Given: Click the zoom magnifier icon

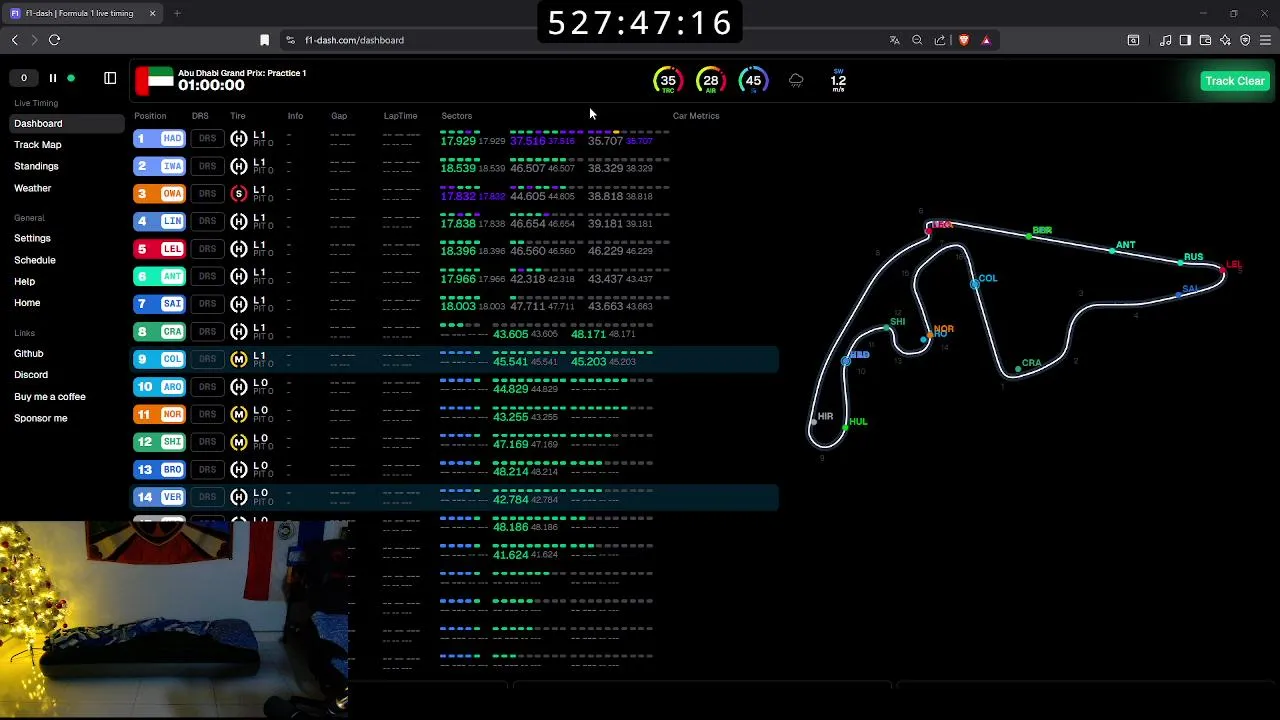Looking at the screenshot, I should [x=917, y=40].
